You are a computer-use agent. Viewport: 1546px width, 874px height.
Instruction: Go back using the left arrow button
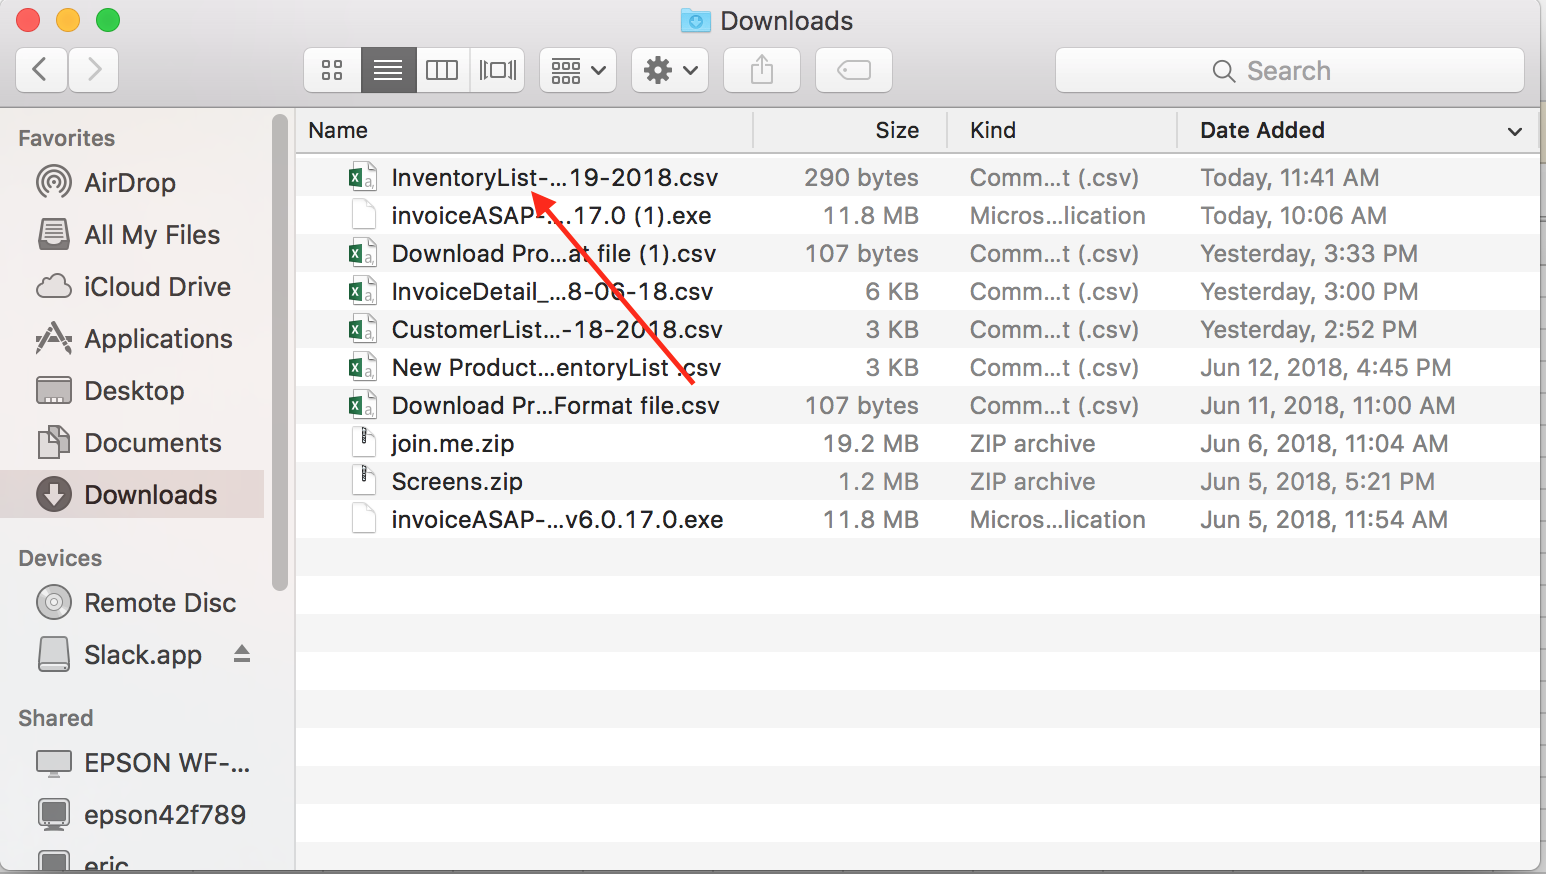coord(42,70)
